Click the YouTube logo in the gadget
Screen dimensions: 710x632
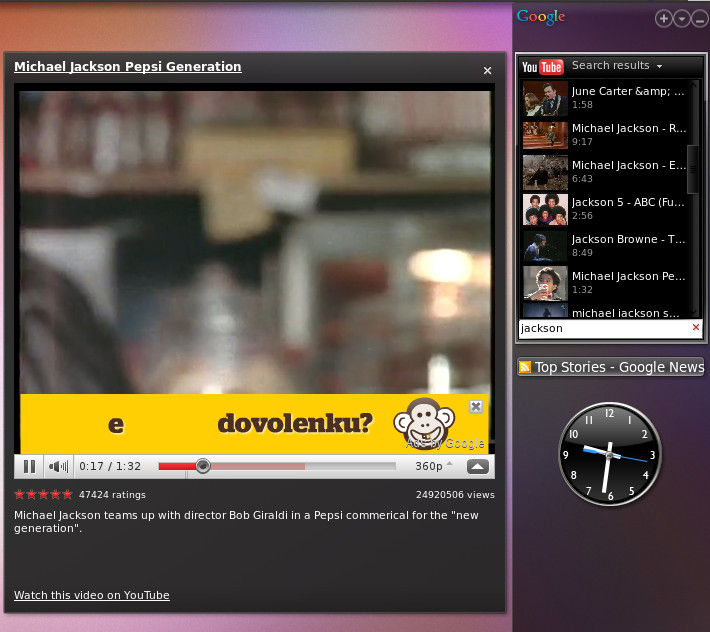tap(542, 67)
